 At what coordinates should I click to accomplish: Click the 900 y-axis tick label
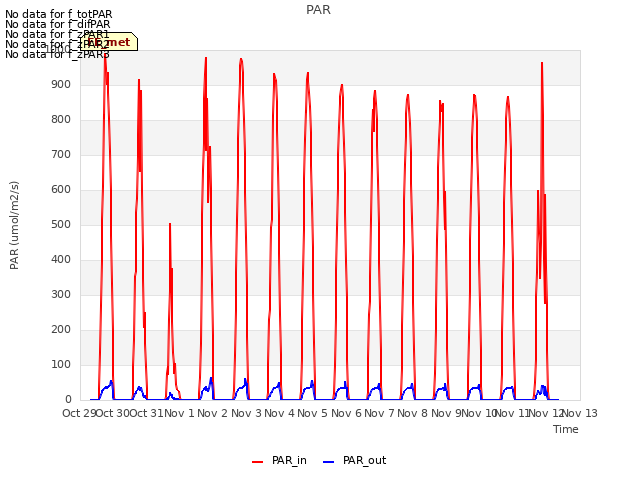[x=61, y=85]
